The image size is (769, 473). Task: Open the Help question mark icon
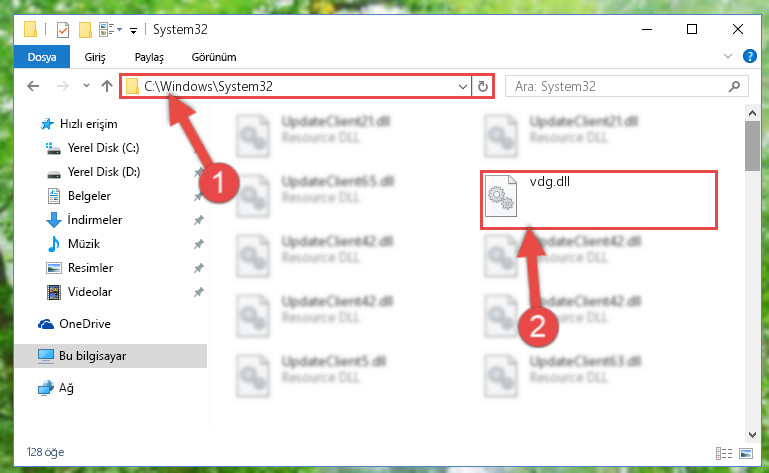pos(749,56)
